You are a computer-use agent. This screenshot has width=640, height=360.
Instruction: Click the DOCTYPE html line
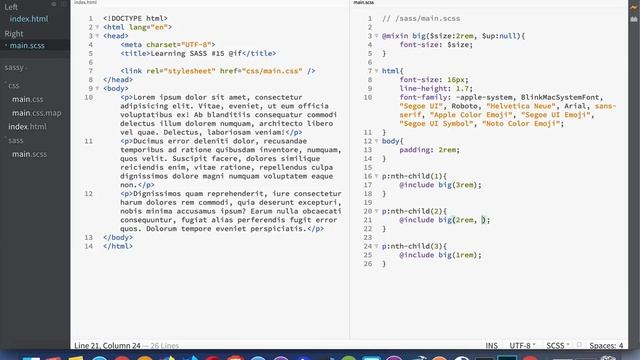pos(135,18)
